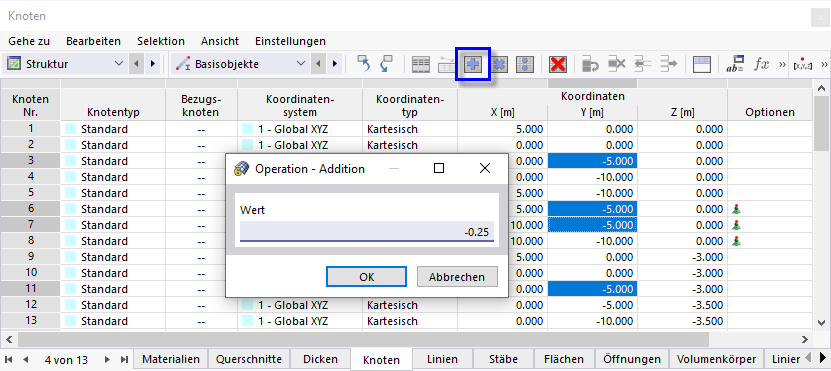
Task: Click the option icon in row 6
Action: pyautogui.click(x=736, y=209)
